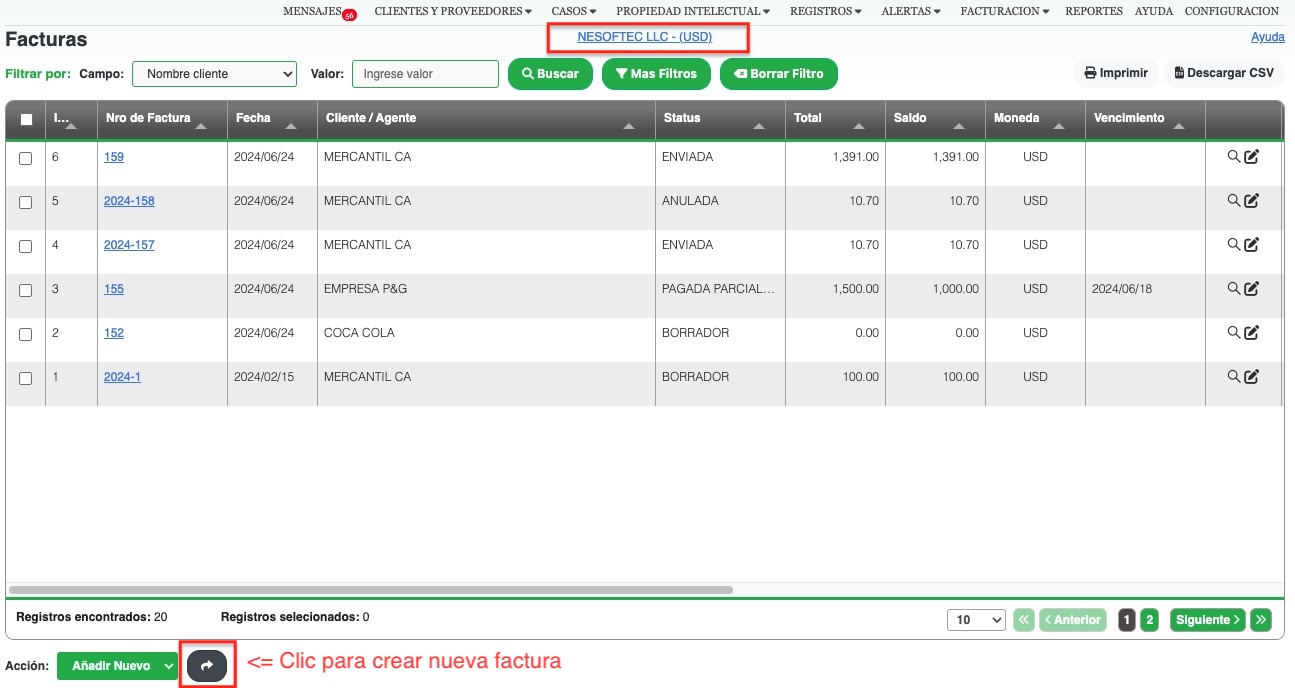Open the NESOFTEC LLC - (USD) link
The image size is (1295, 688).
[x=646, y=36]
